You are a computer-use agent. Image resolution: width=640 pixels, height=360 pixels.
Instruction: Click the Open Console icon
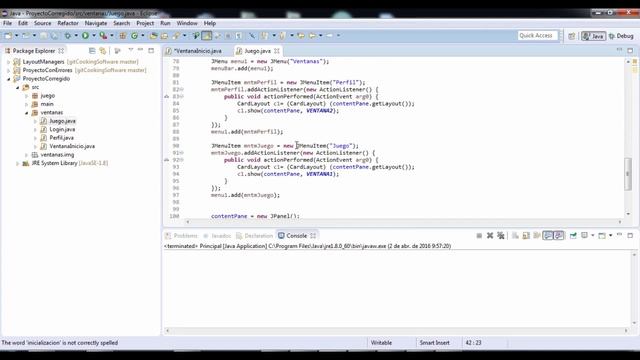click(602, 236)
